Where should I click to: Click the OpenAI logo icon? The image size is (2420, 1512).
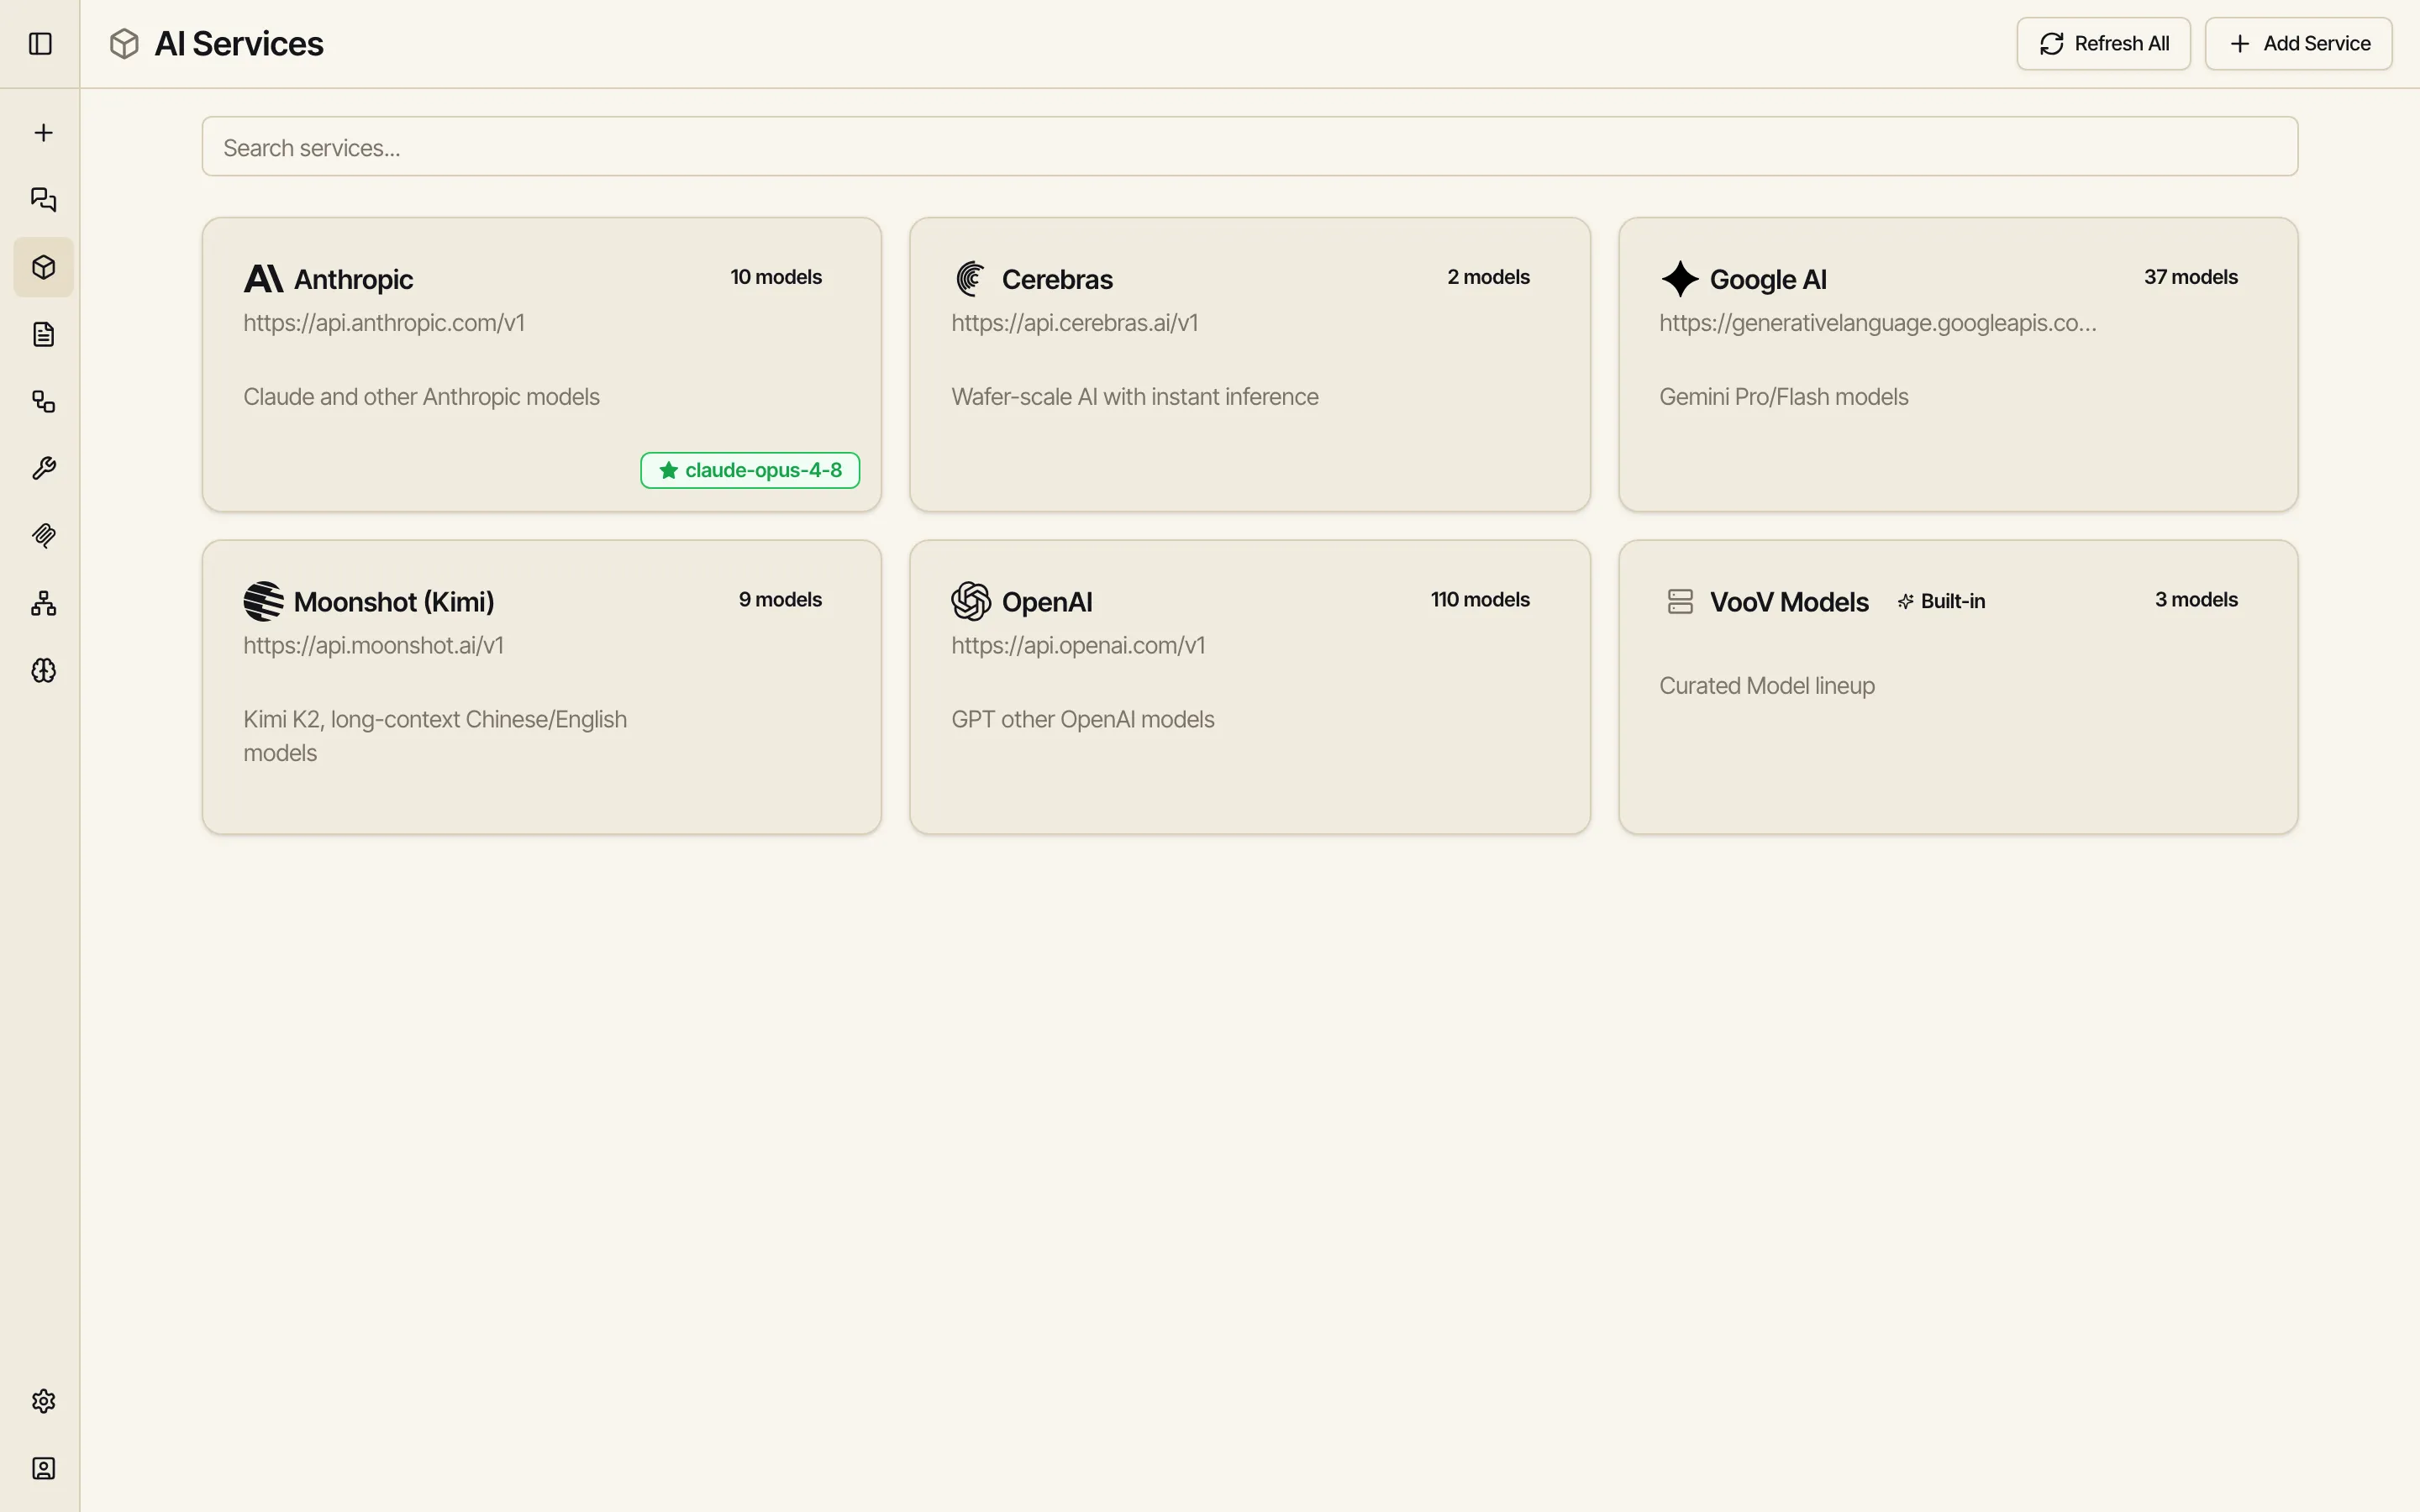coord(971,601)
